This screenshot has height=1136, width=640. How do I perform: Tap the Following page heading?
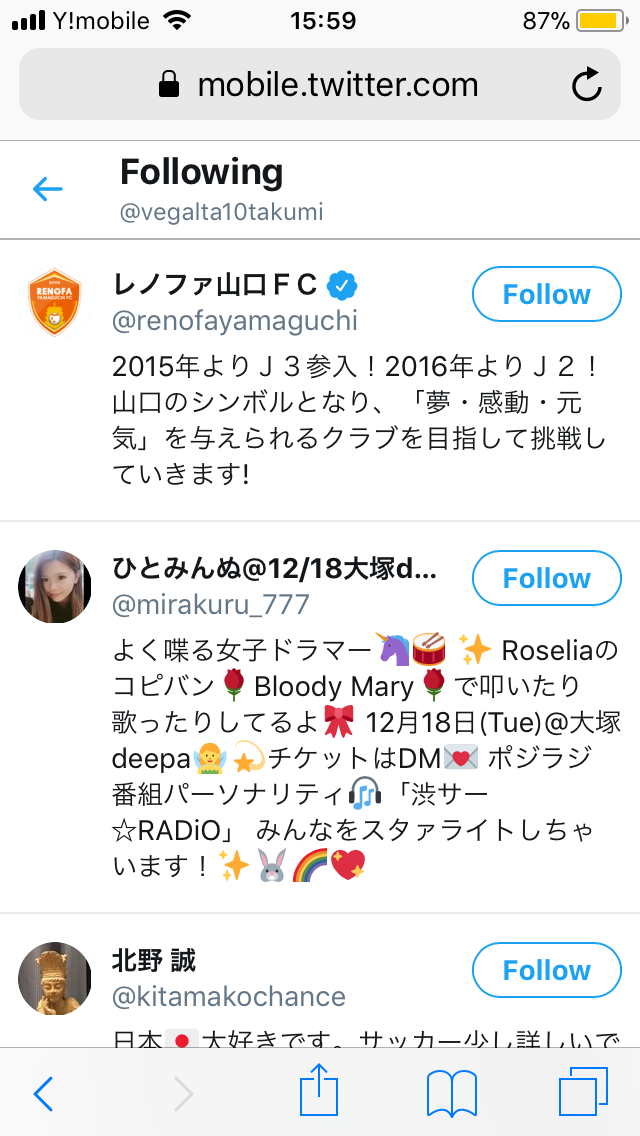202,173
